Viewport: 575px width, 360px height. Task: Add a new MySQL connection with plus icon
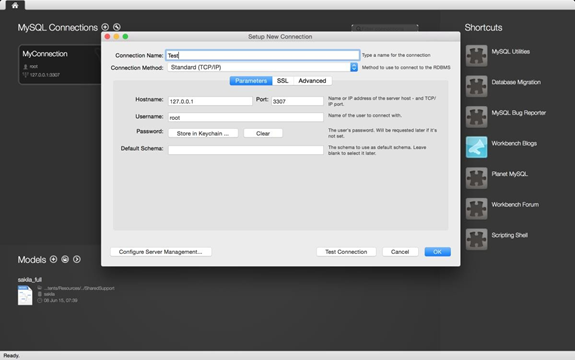pos(105,27)
